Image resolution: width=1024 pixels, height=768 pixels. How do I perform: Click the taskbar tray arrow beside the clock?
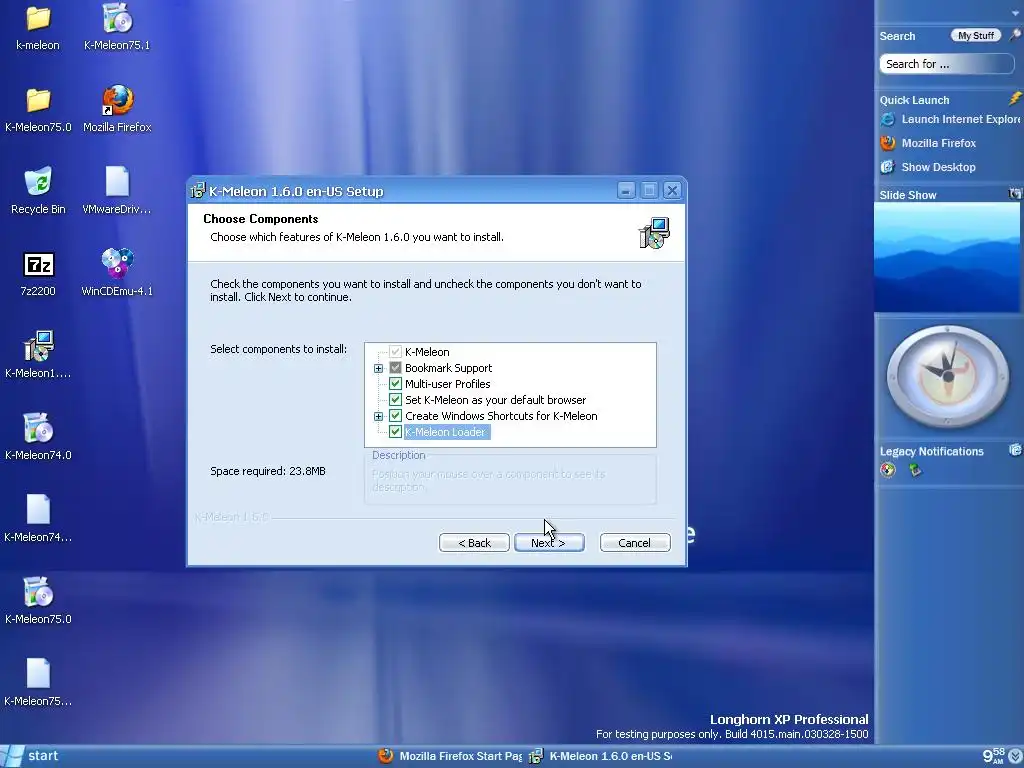click(1016, 756)
